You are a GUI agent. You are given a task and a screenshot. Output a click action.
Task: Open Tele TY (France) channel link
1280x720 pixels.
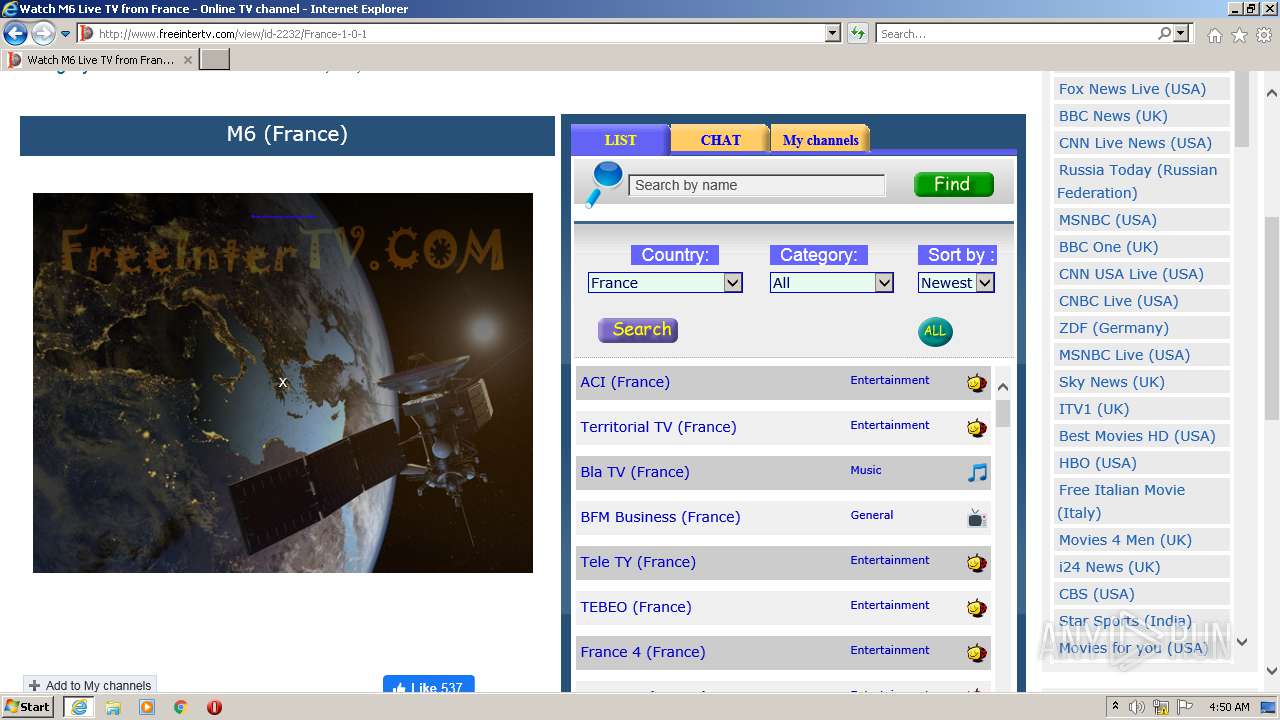(638, 562)
